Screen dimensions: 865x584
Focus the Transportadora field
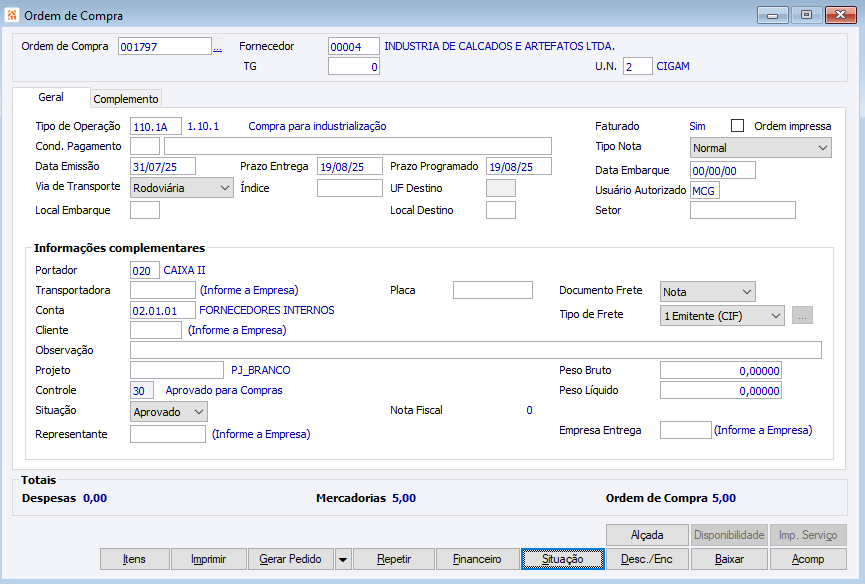click(163, 290)
